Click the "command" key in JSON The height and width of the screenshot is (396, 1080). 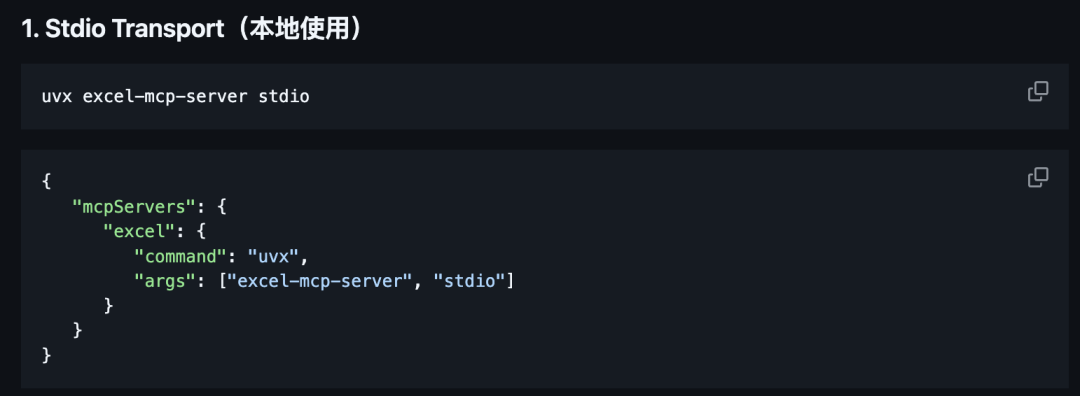(180, 256)
